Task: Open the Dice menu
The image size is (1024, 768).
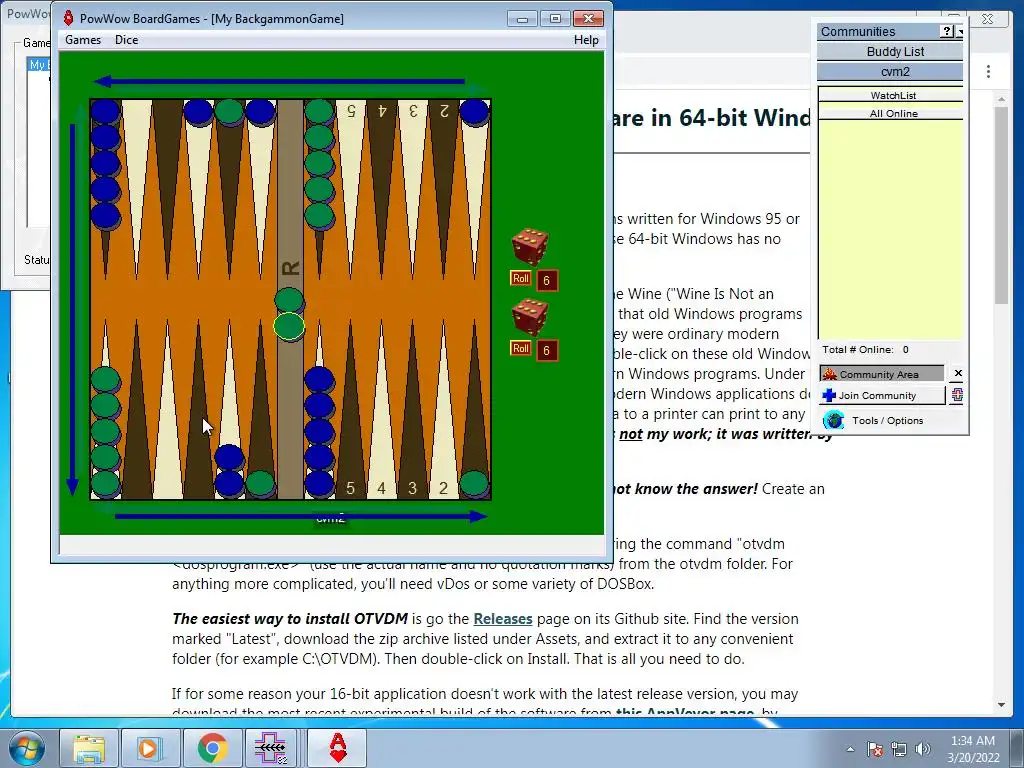Action: (126, 40)
